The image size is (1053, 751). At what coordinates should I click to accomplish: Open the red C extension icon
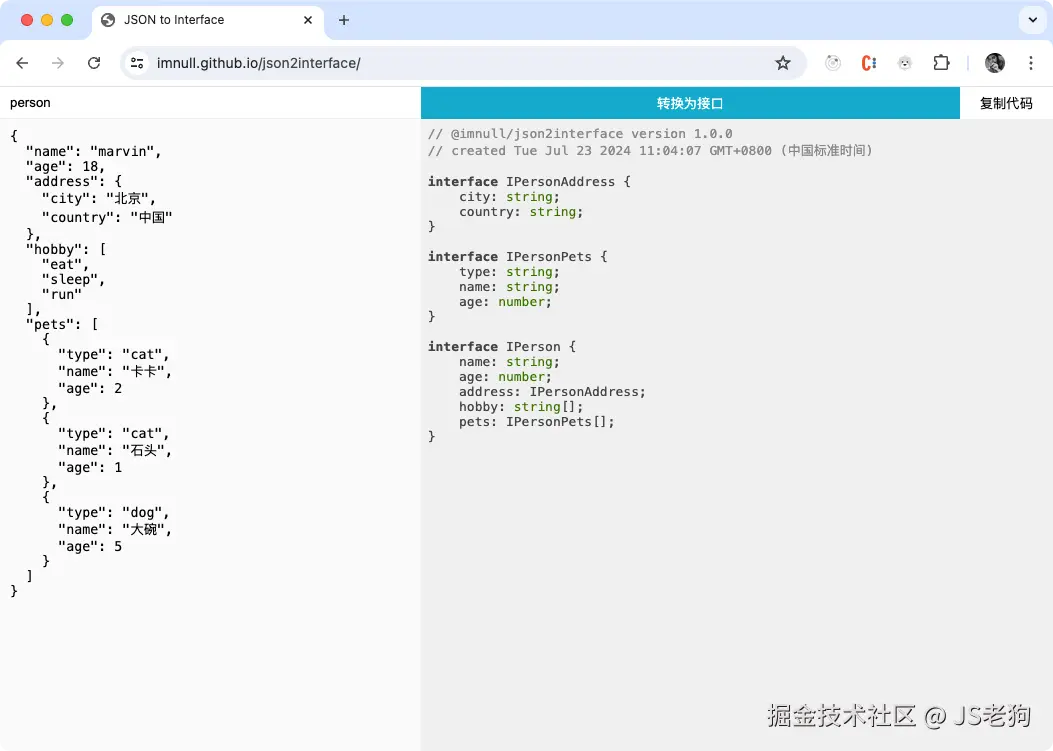pyautogui.click(x=868, y=63)
